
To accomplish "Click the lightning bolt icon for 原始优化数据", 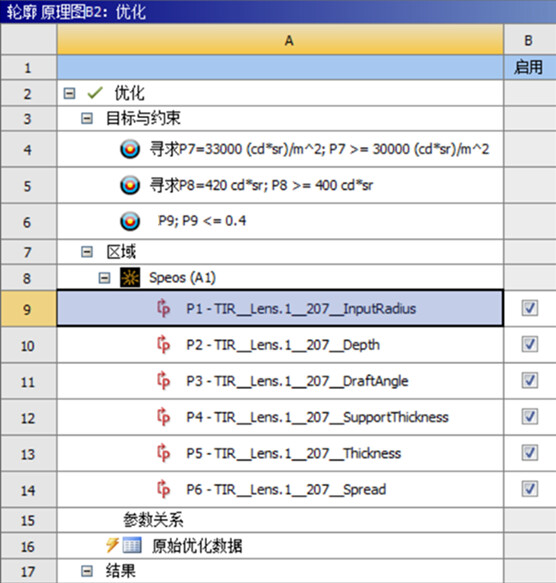I will pyautogui.click(x=112, y=545).
